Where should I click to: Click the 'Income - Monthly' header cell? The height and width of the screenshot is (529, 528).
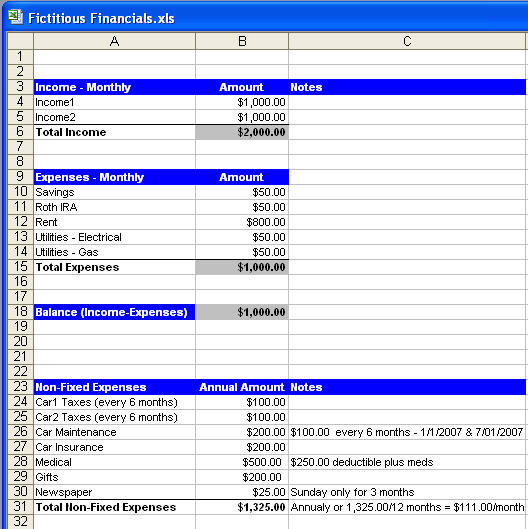point(114,87)
